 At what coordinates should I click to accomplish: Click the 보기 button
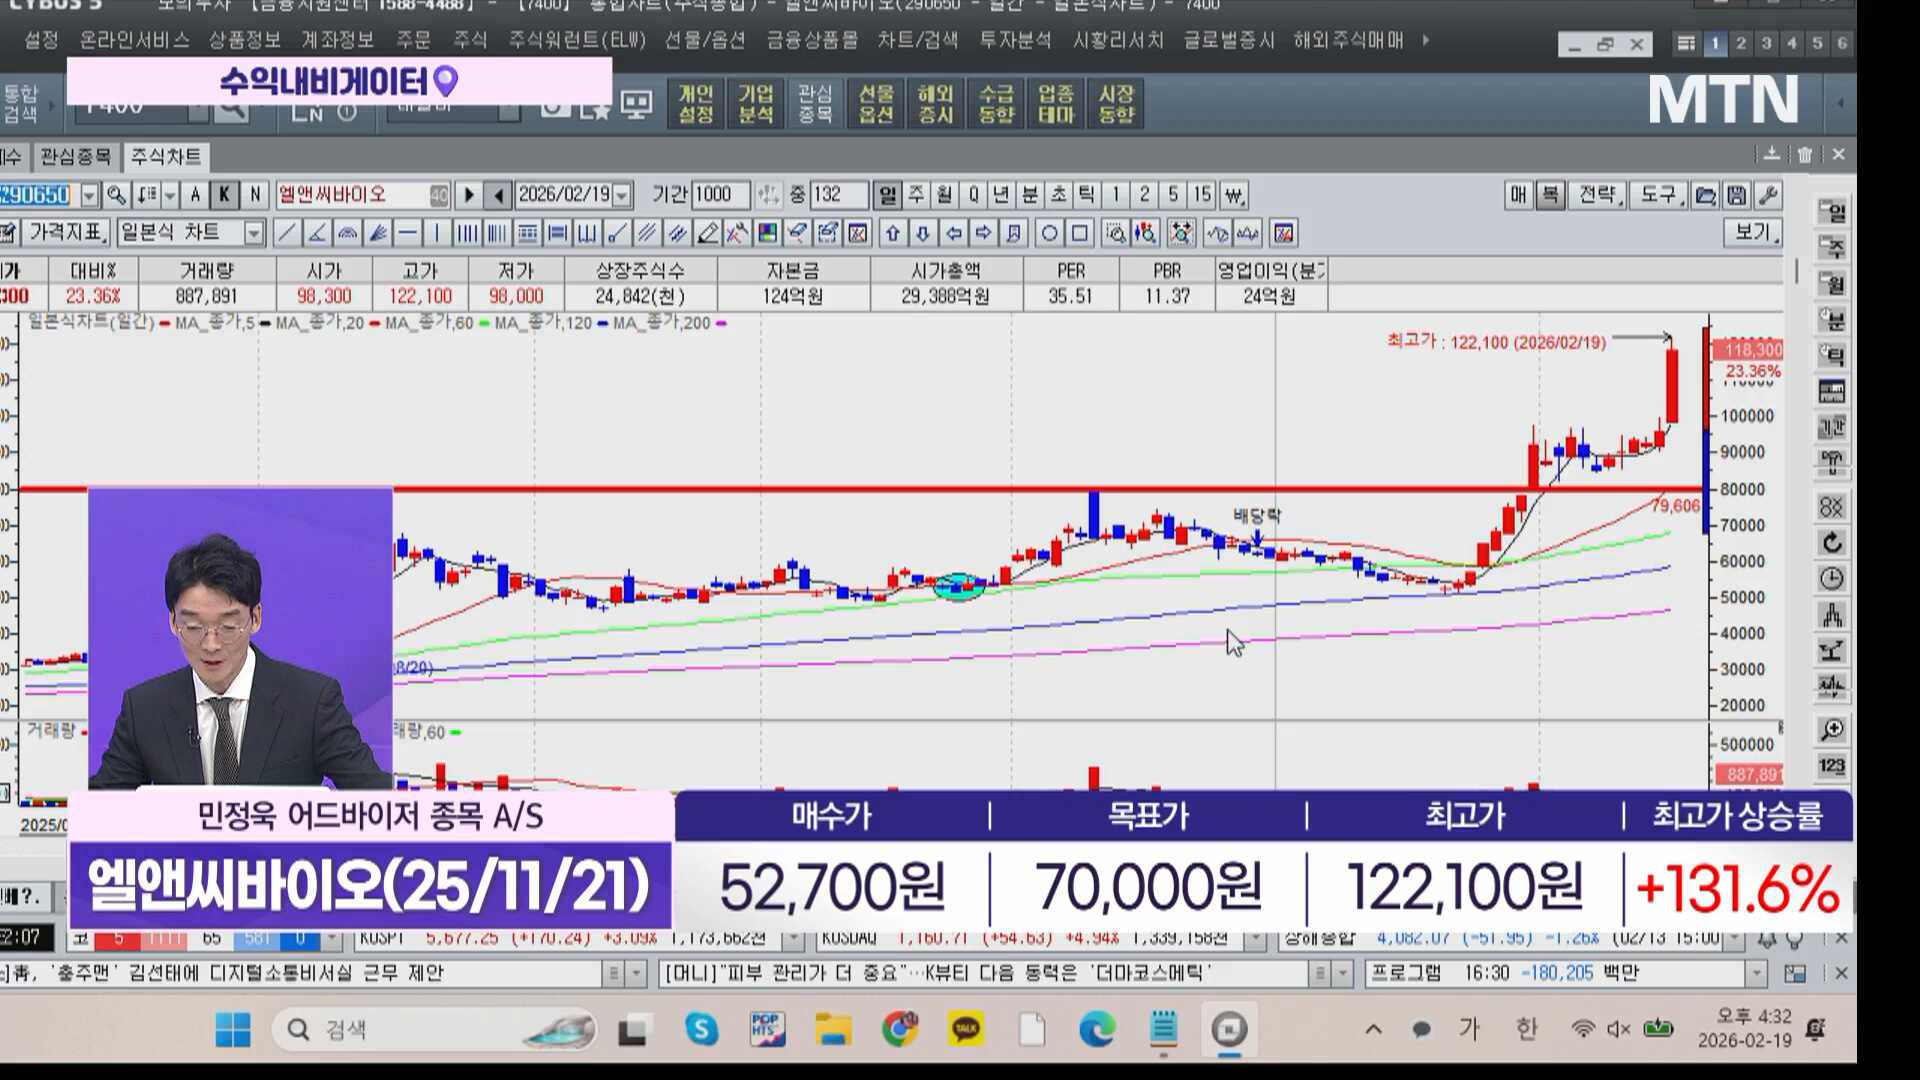pyautogui.click(x=1752, y=233)
